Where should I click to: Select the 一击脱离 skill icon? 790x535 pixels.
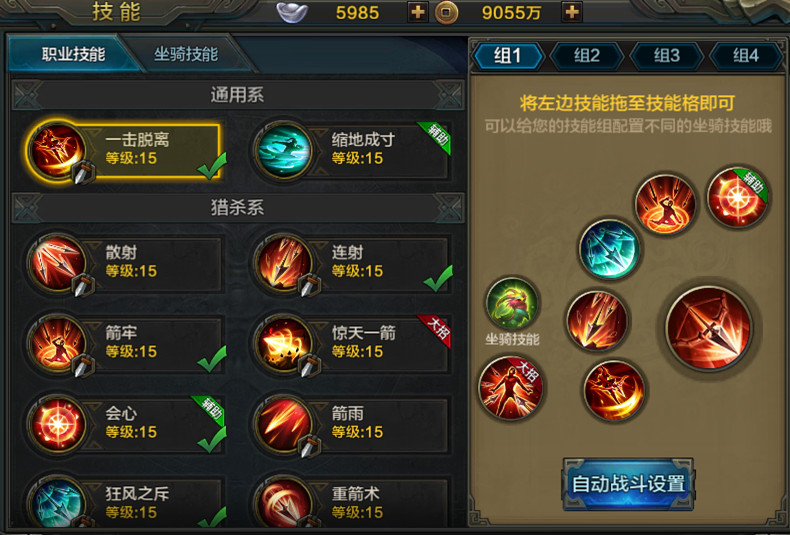57,150
